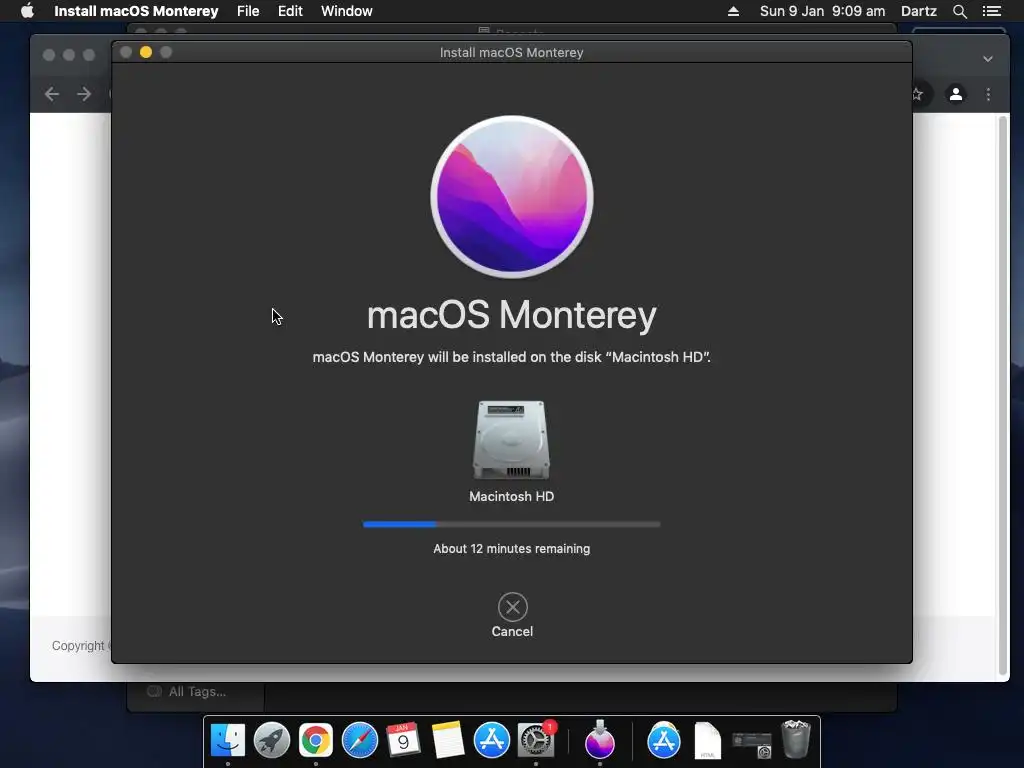Click the macOS Monterey heading text

pos(511,315)
